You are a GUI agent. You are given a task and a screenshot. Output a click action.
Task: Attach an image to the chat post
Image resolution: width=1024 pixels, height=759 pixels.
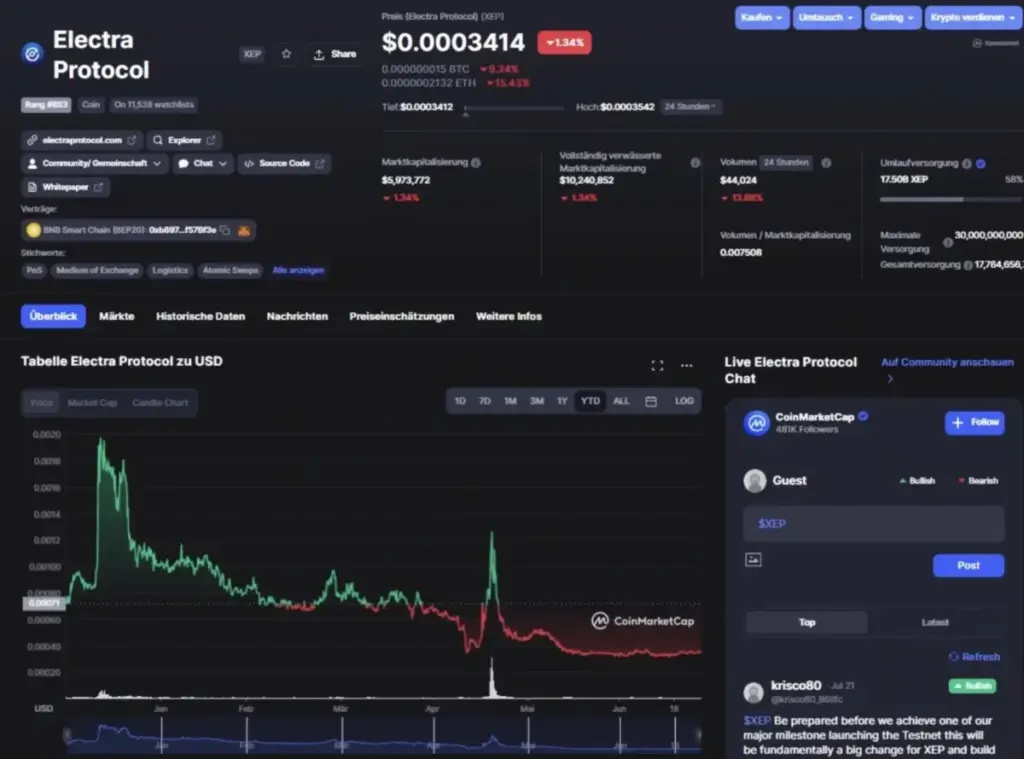pos(753,560)
